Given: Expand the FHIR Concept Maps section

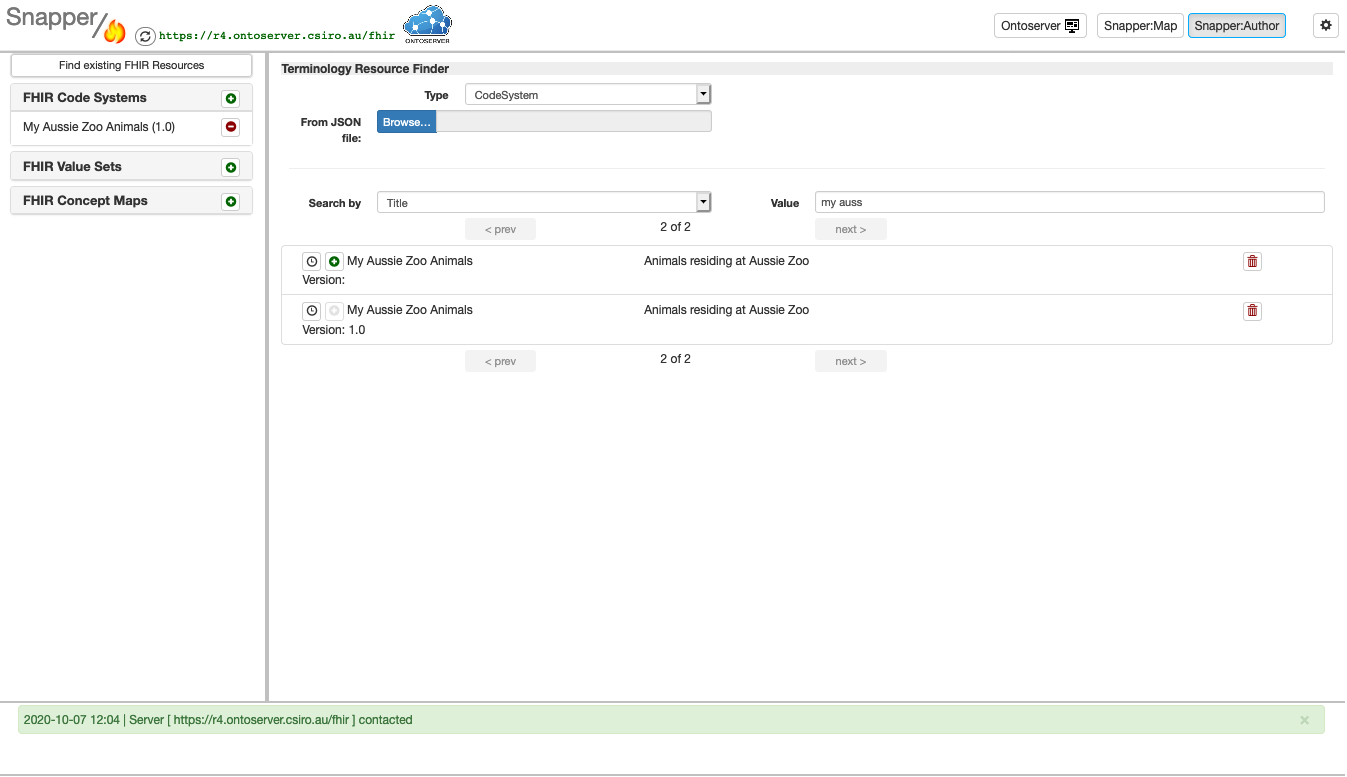Looking at the screenshot, I should pos(85,200).
